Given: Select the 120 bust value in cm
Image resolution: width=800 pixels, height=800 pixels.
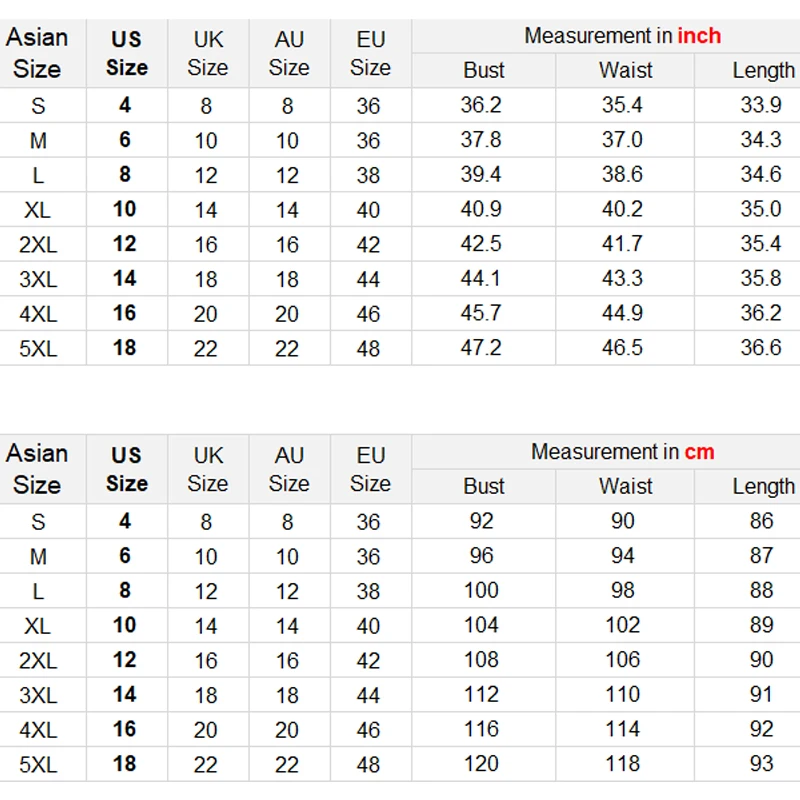Looking at the screenshot, I should (x=481, y=764).
